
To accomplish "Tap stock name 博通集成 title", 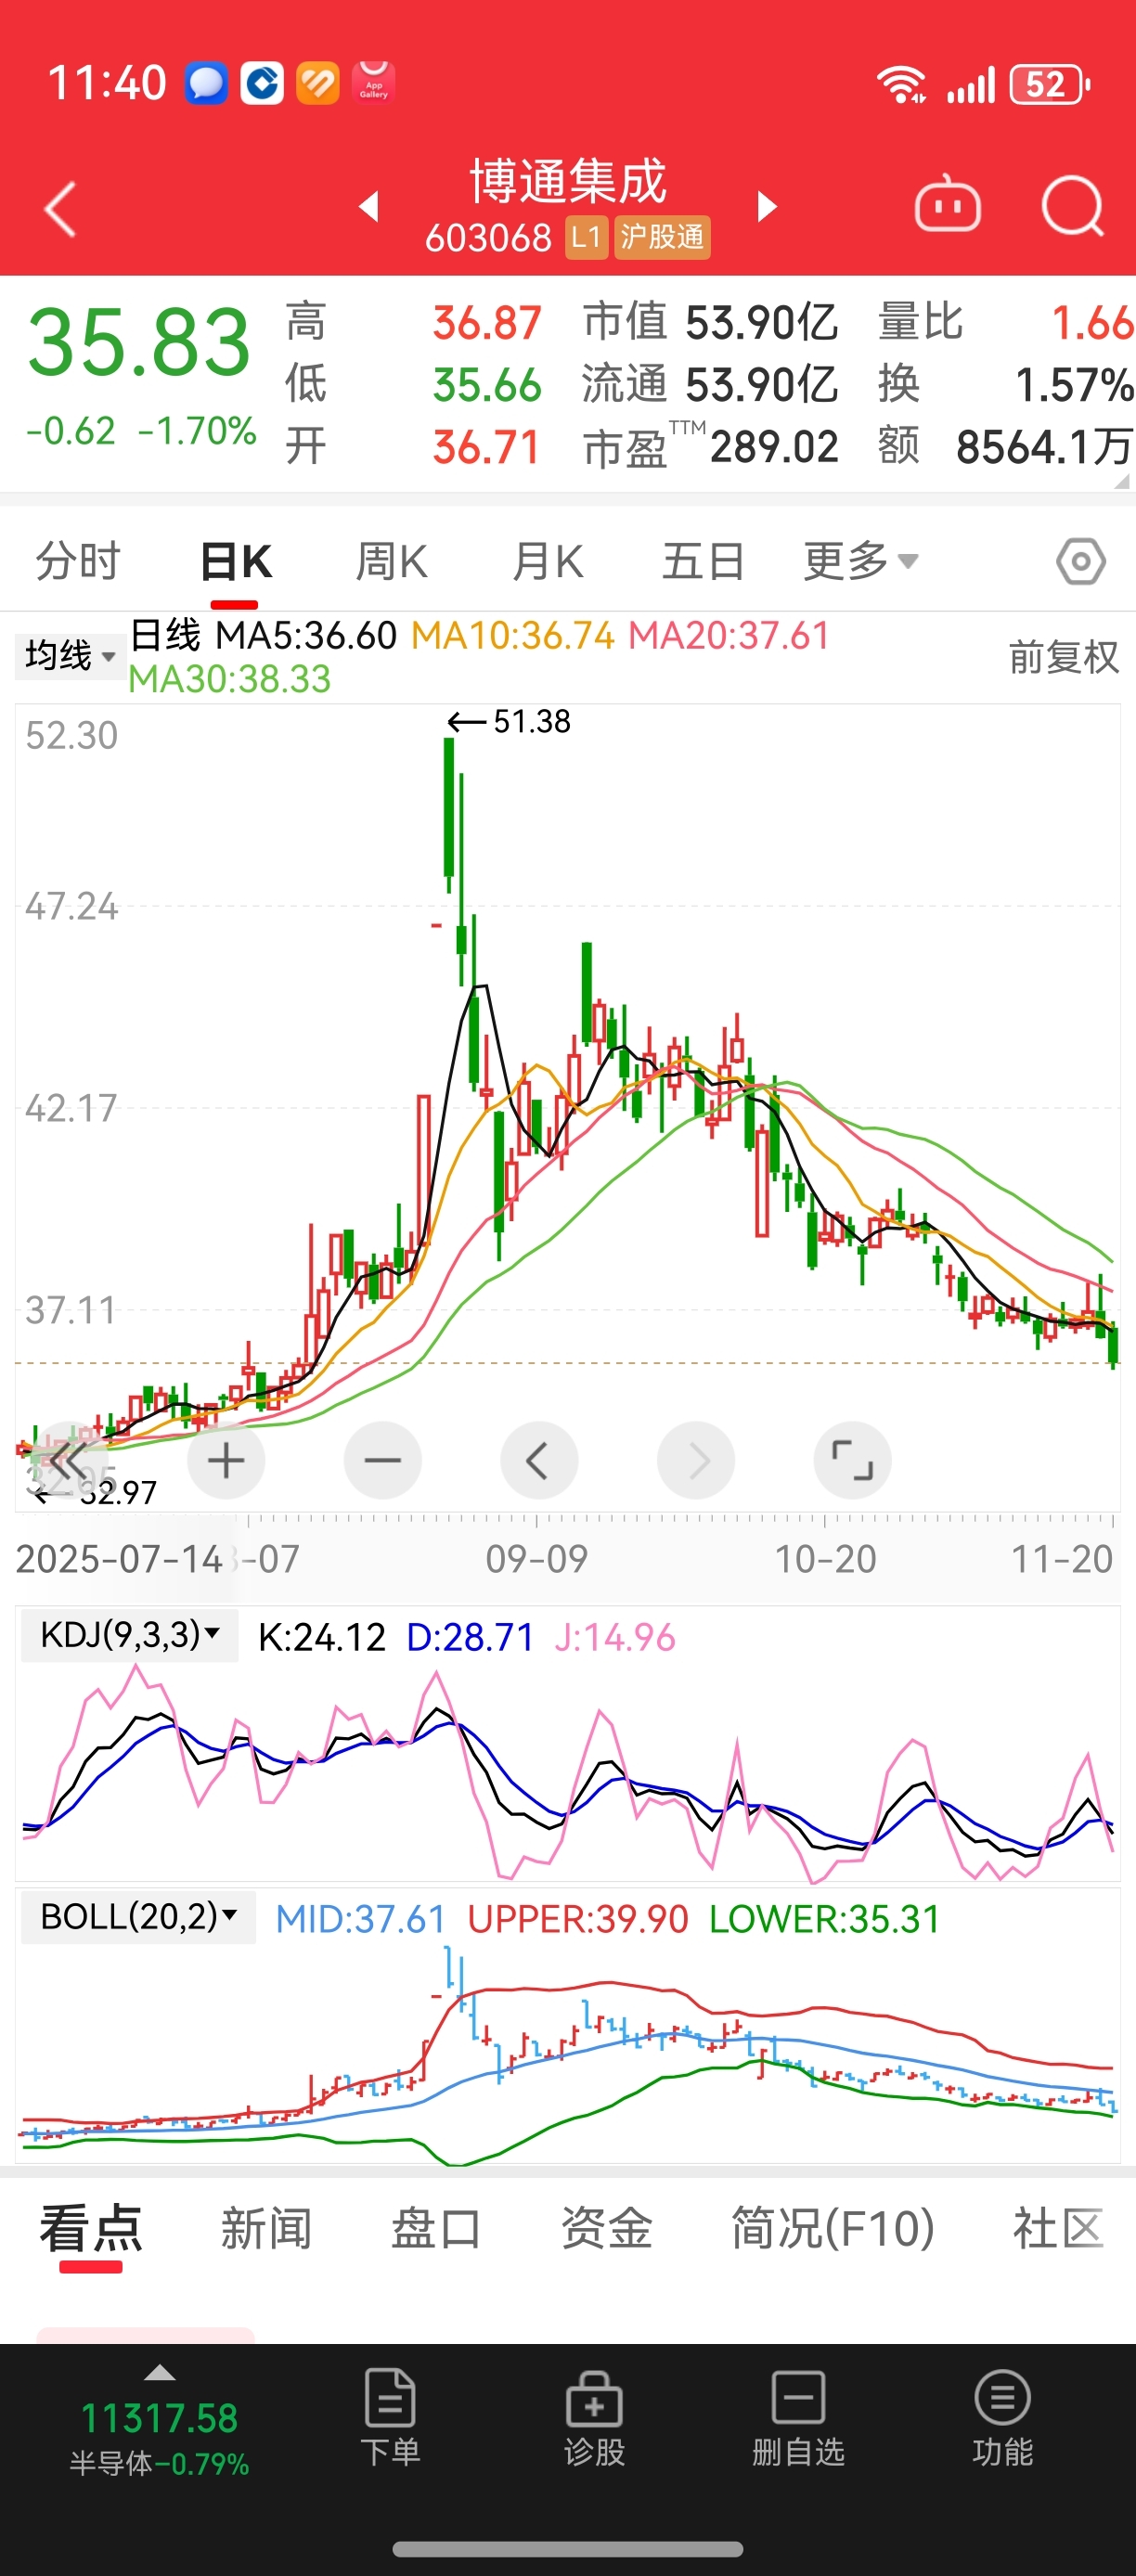I will click(568, 182).
